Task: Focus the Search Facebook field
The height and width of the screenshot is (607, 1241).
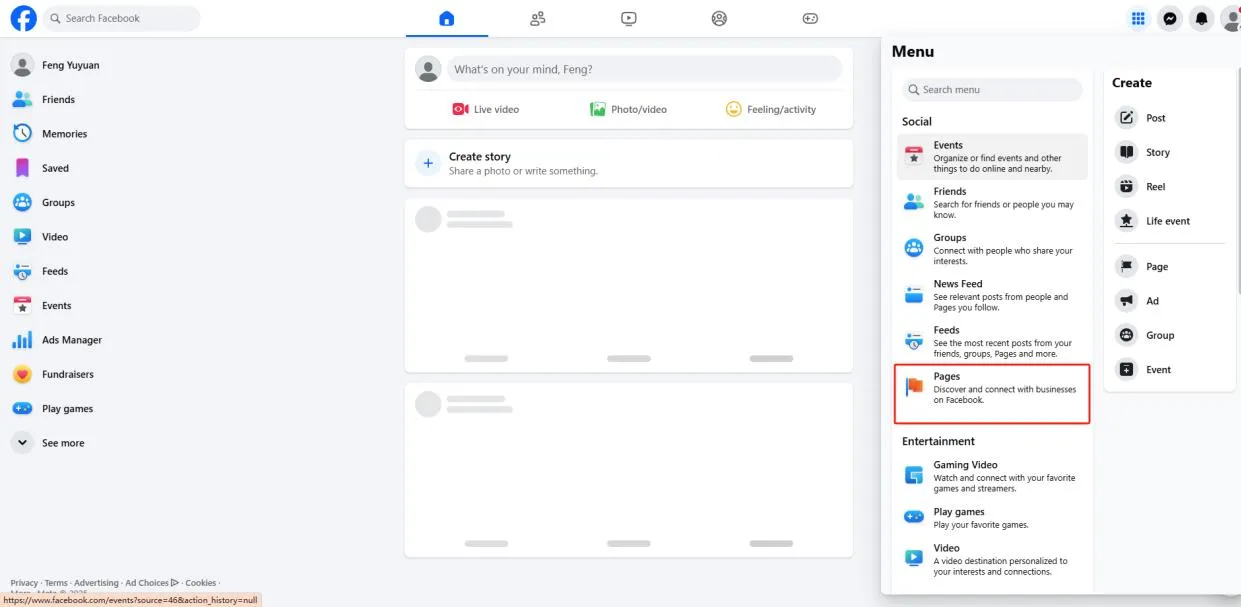Action: [121, 18]
